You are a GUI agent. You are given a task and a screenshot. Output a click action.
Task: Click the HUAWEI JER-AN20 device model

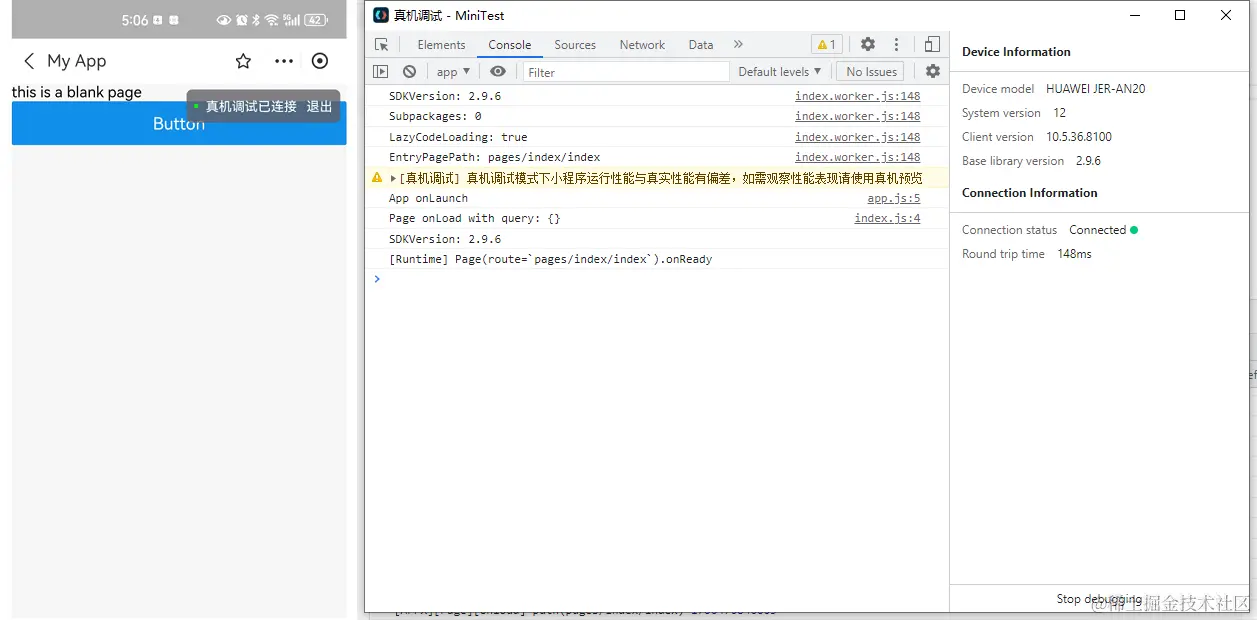[1095, 89]
